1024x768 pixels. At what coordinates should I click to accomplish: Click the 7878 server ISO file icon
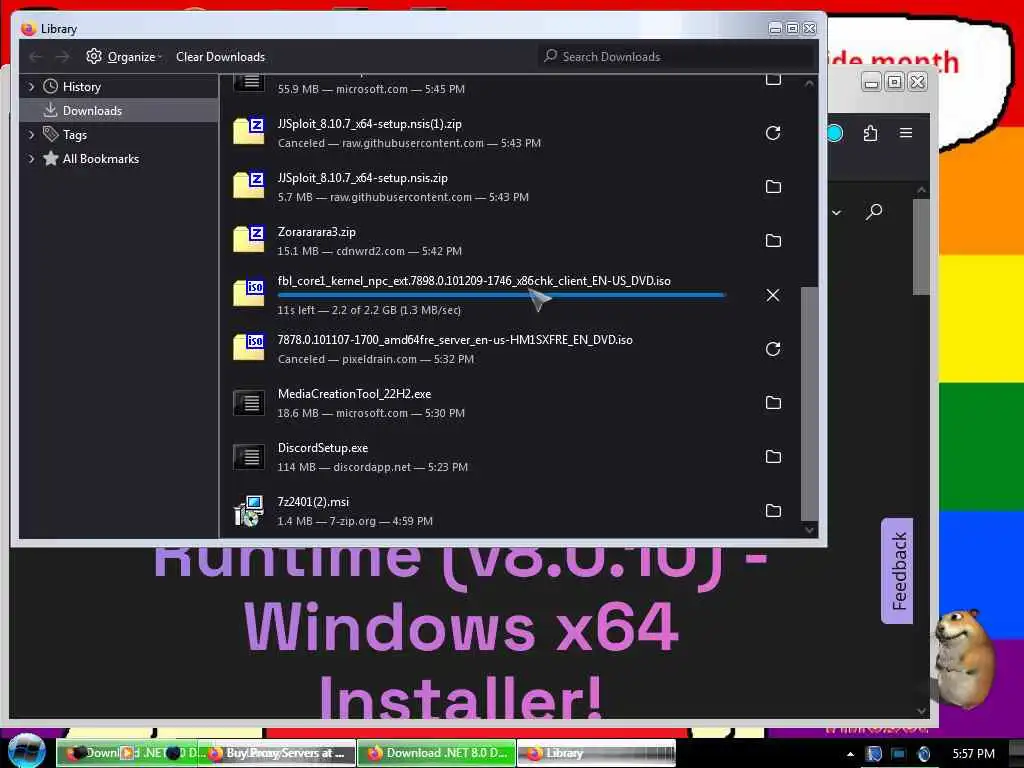click(x=249, y=347)
